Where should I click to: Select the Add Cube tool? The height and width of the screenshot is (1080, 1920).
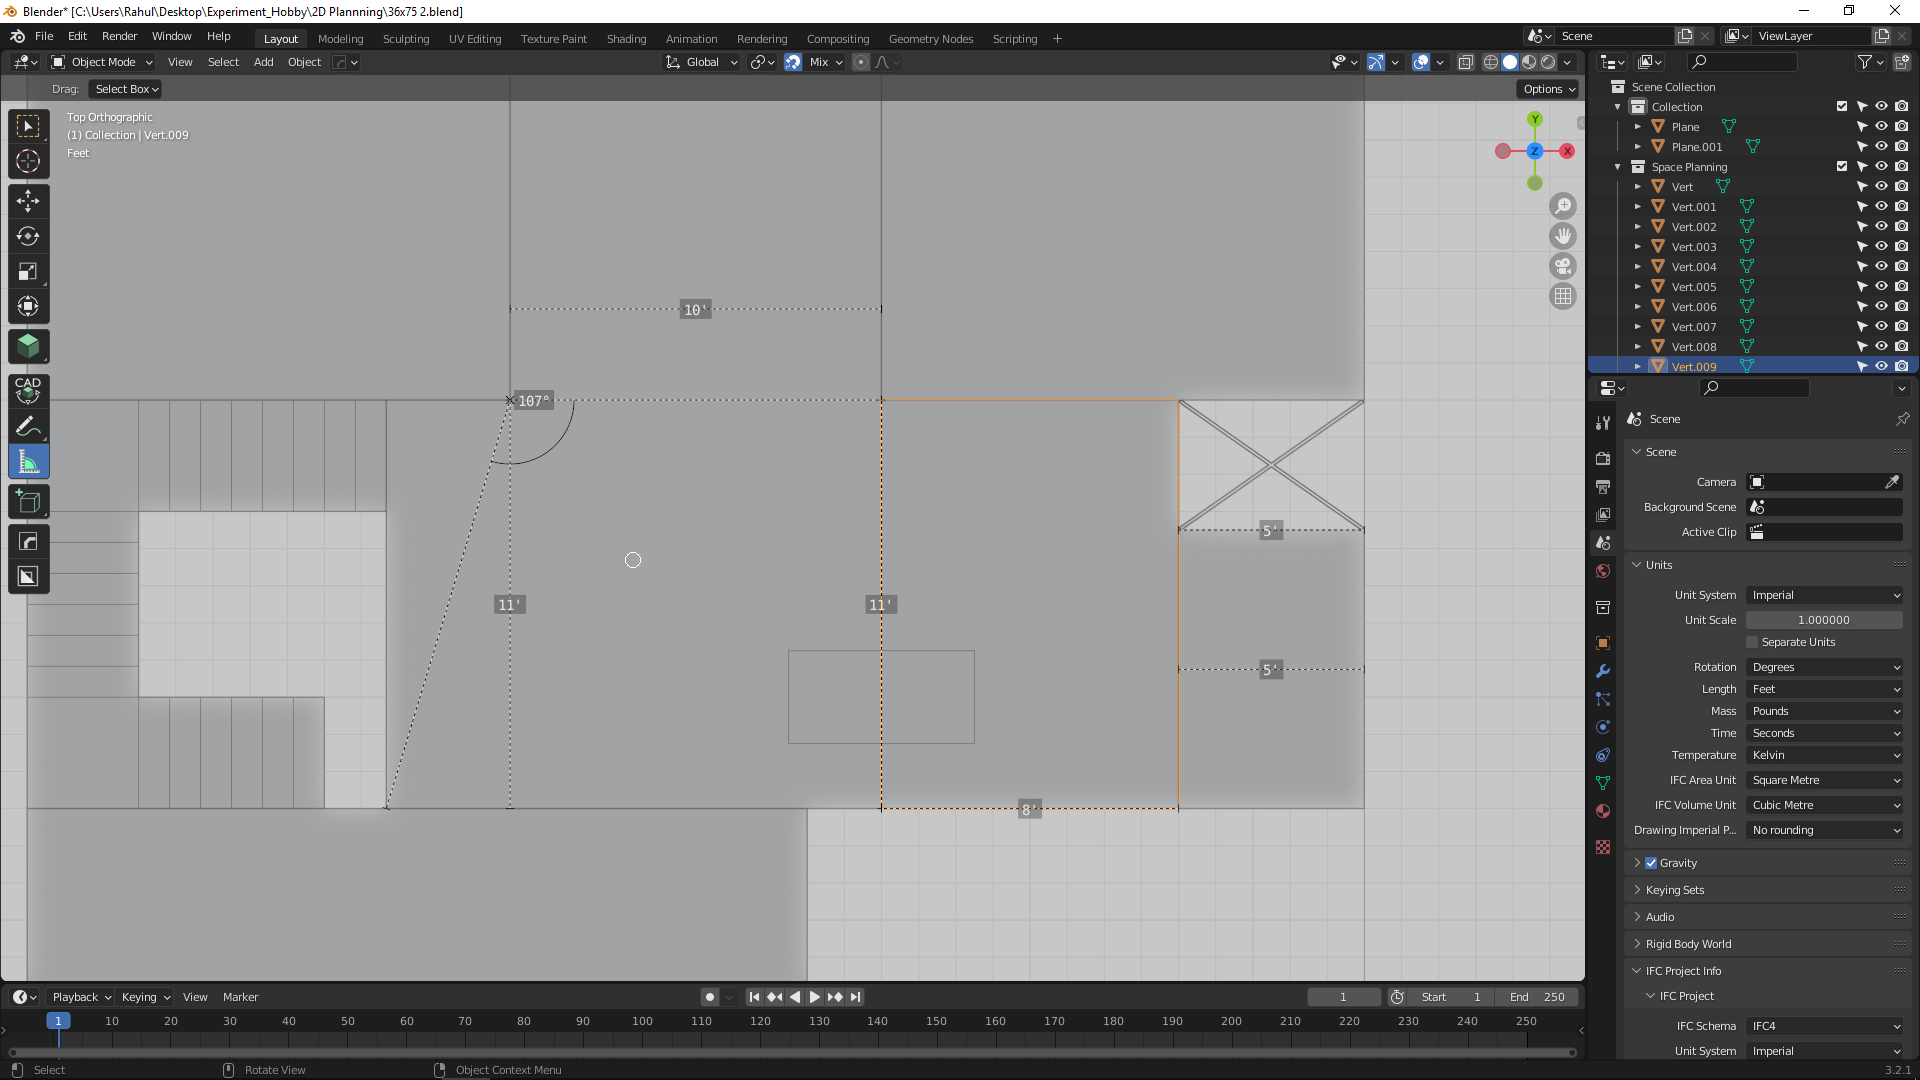28,502
